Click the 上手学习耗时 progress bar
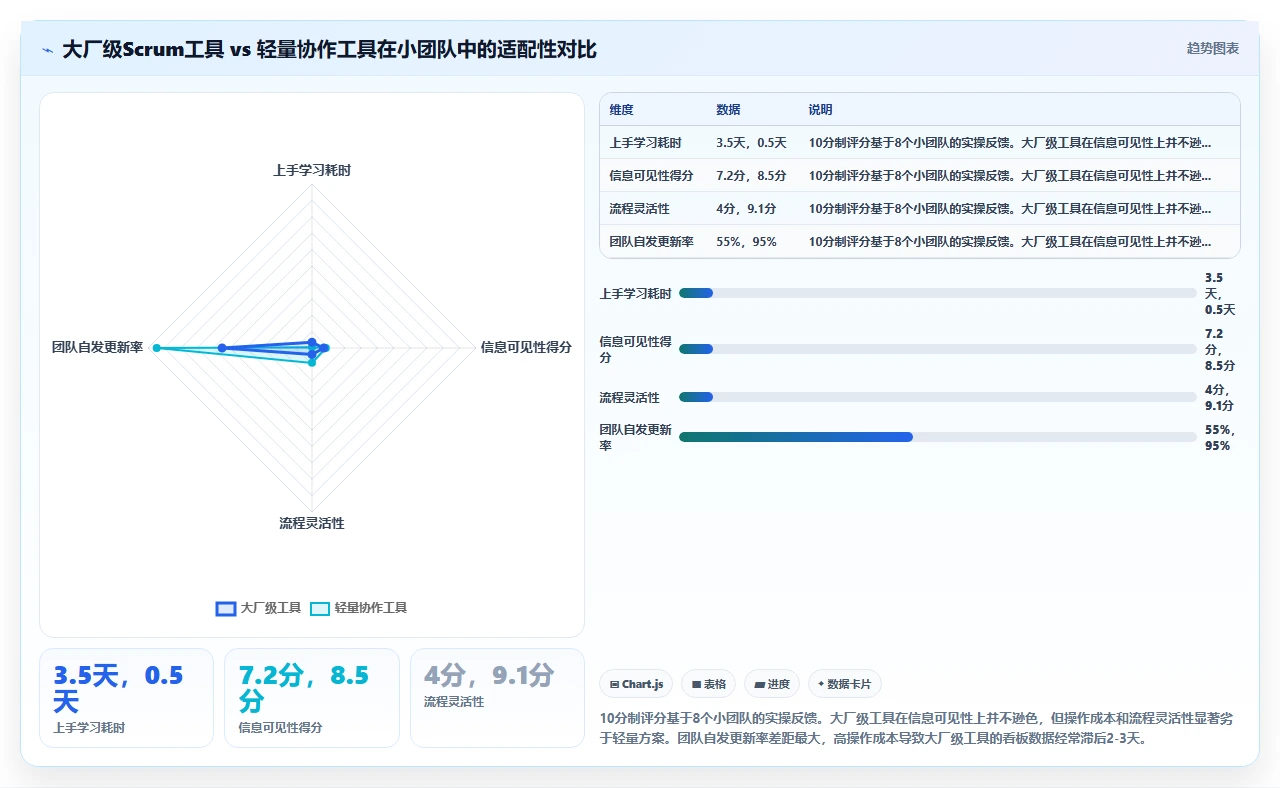Image resolution: width=1280 pixels, height=788 pixels. click(937, 293)
